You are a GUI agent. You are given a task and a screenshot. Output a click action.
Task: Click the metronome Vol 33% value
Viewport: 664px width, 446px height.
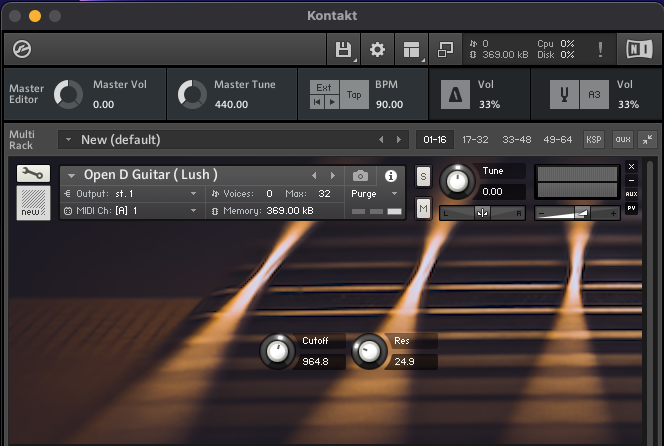click(489, 104)
